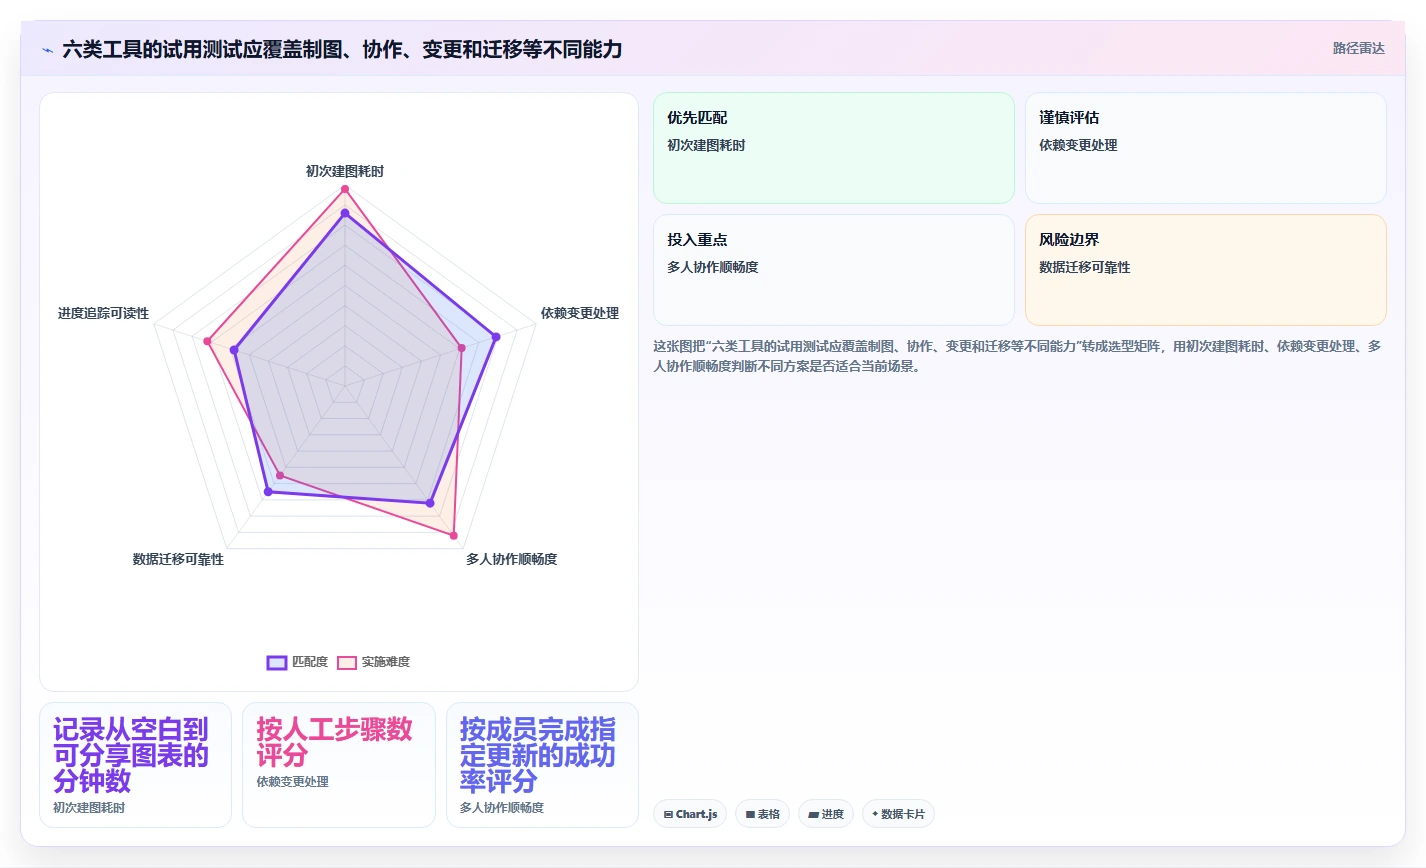
Task: Select the green 优先匹配 card
Action: (834, 148)
